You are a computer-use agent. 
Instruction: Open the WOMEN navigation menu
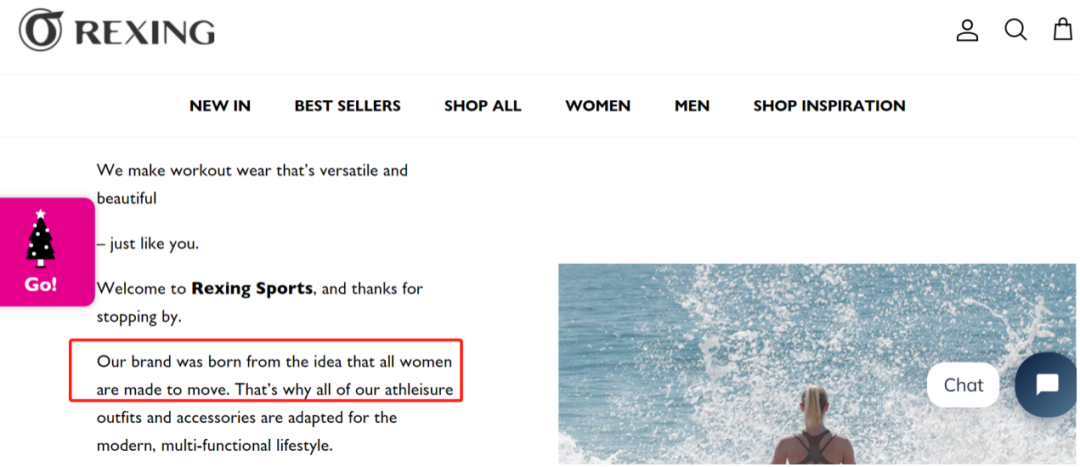tap(597, 106)
